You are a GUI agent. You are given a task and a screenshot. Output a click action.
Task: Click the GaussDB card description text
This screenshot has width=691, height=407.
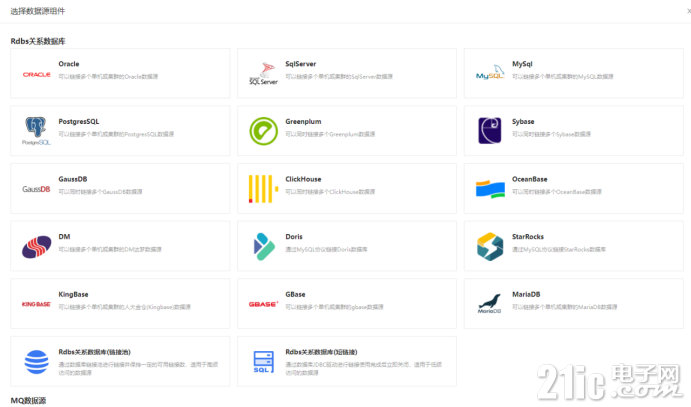[x=100, y=192]
